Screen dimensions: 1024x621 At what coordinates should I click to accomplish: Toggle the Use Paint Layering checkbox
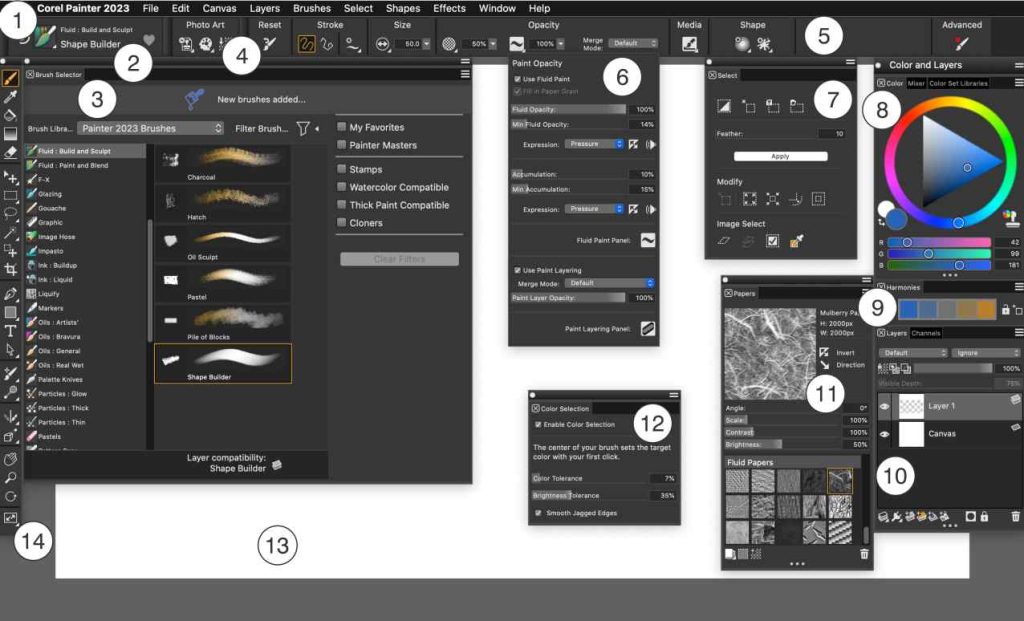517,270
